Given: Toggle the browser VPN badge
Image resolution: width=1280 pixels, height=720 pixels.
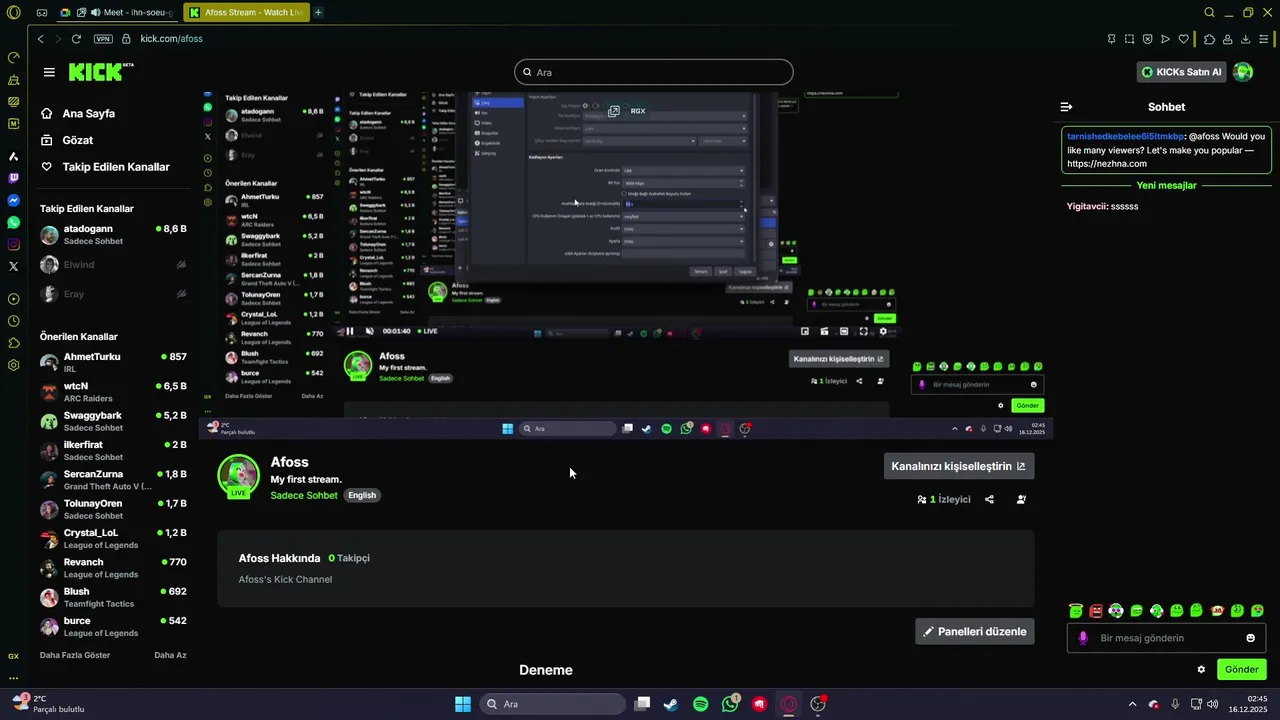Looking at the screenshot, I should click(x=103, y=39).
